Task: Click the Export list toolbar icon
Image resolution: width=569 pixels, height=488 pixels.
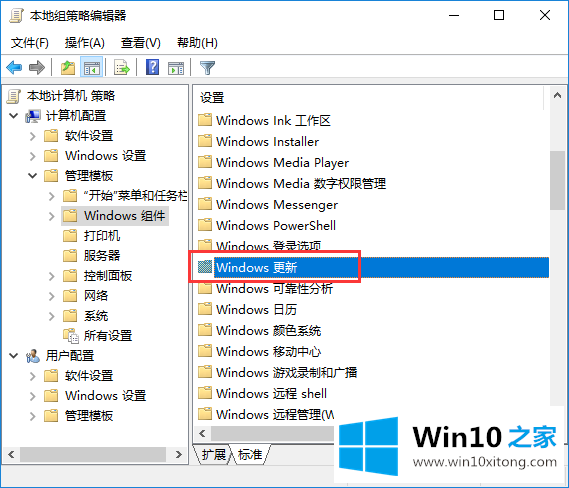Action: coord(122,67)
